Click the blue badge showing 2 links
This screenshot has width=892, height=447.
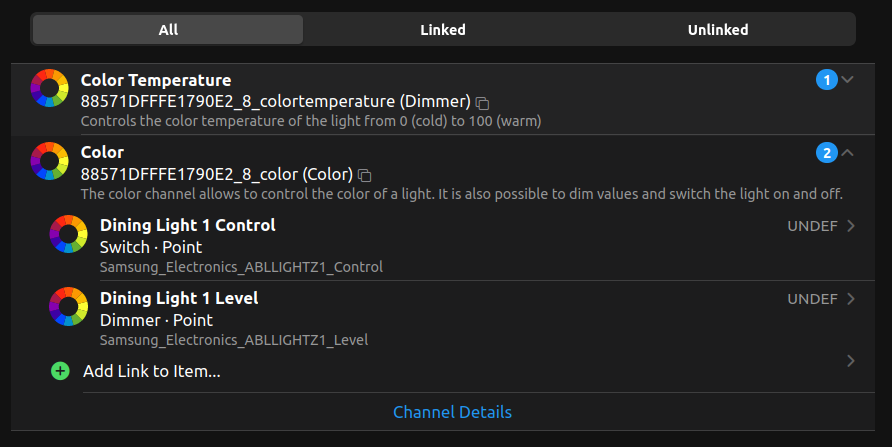point(826,153)
